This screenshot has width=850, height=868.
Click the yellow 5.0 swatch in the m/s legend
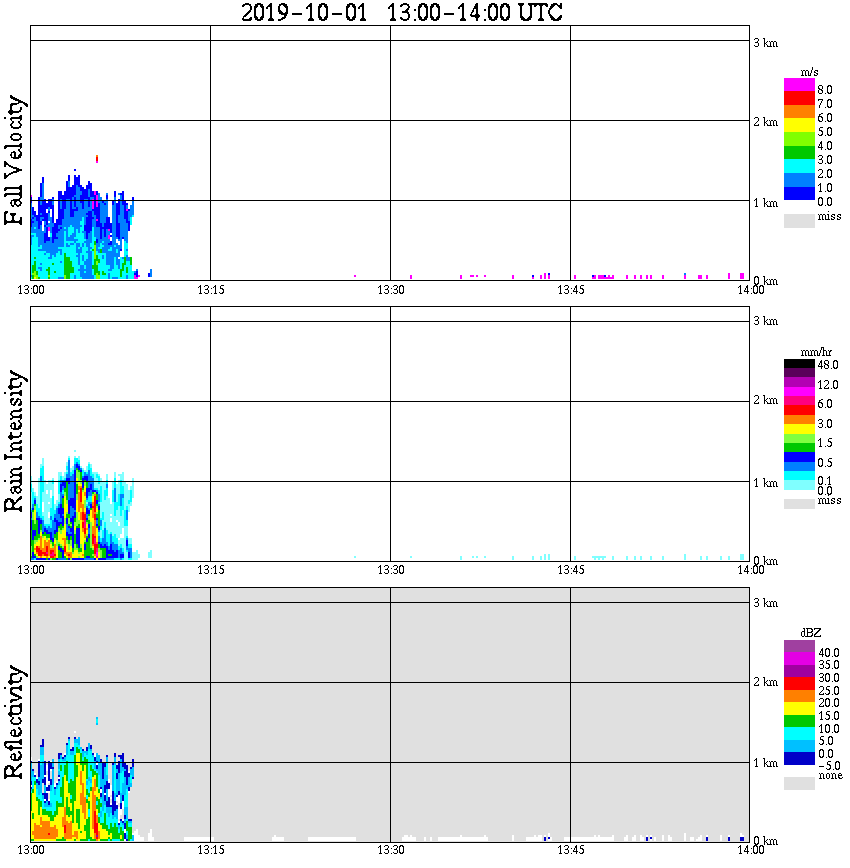coord(799,126)
